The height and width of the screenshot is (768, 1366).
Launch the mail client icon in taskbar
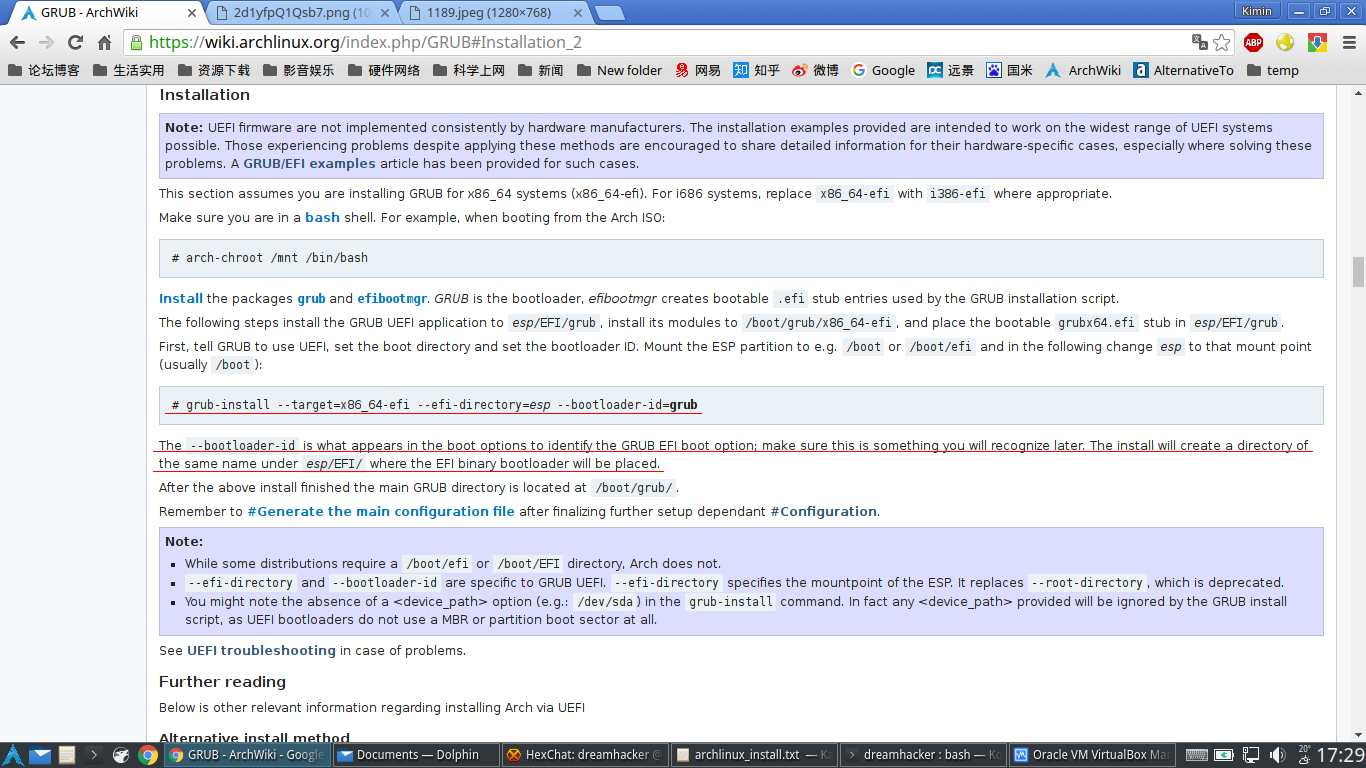[40, 755]
